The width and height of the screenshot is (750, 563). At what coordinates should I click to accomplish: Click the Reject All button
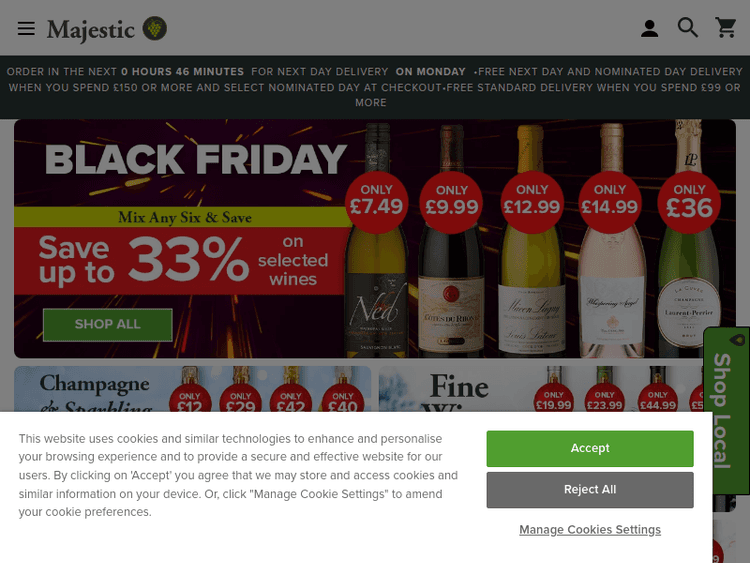[590, 489]
